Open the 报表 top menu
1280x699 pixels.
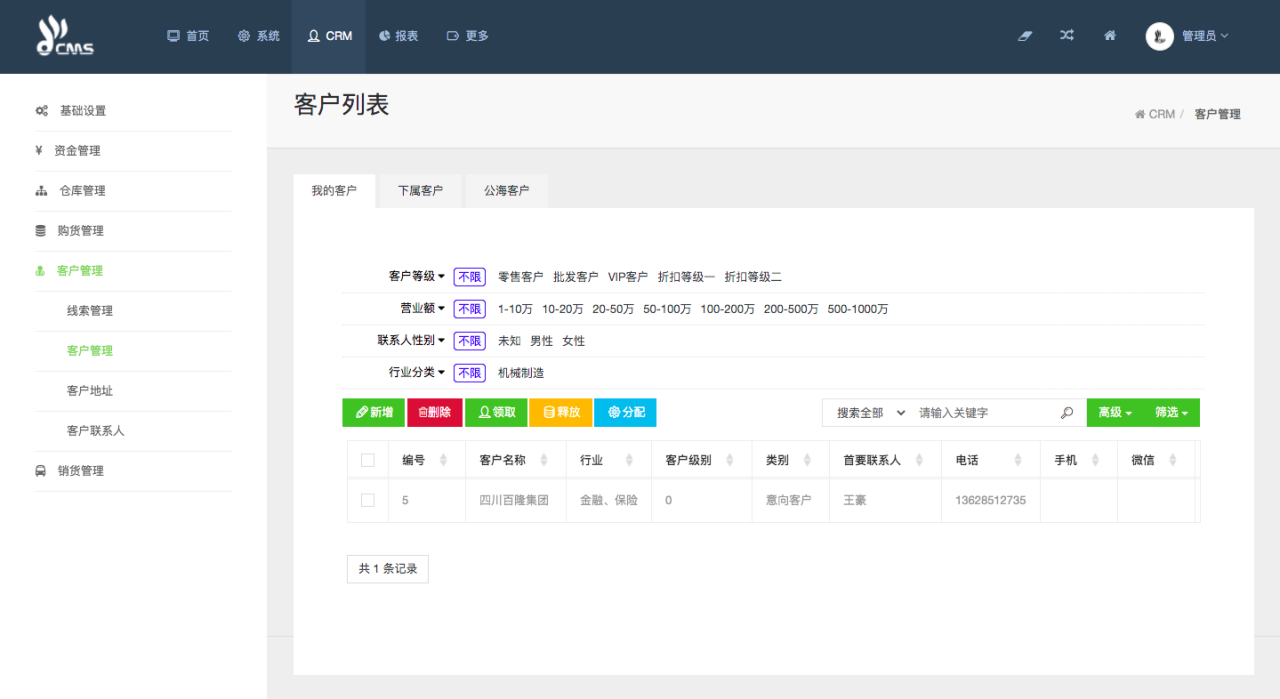(x=398, y=36)
